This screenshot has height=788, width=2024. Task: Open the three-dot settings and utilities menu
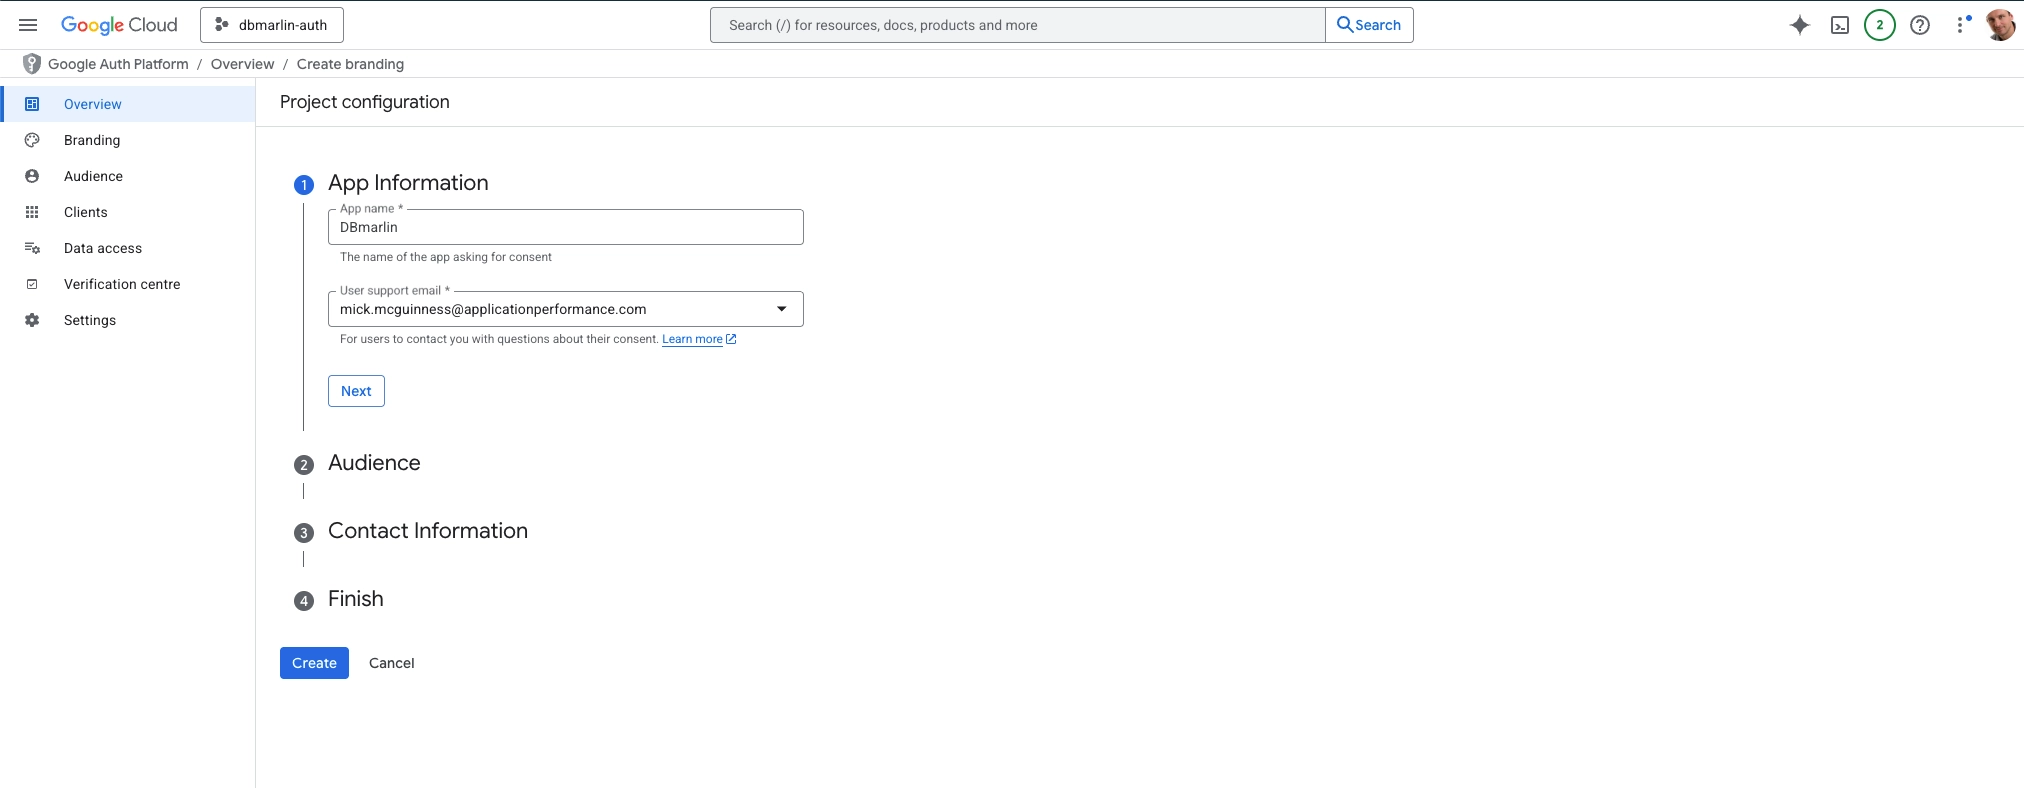pyautogui.click(x=1961, y=25)
